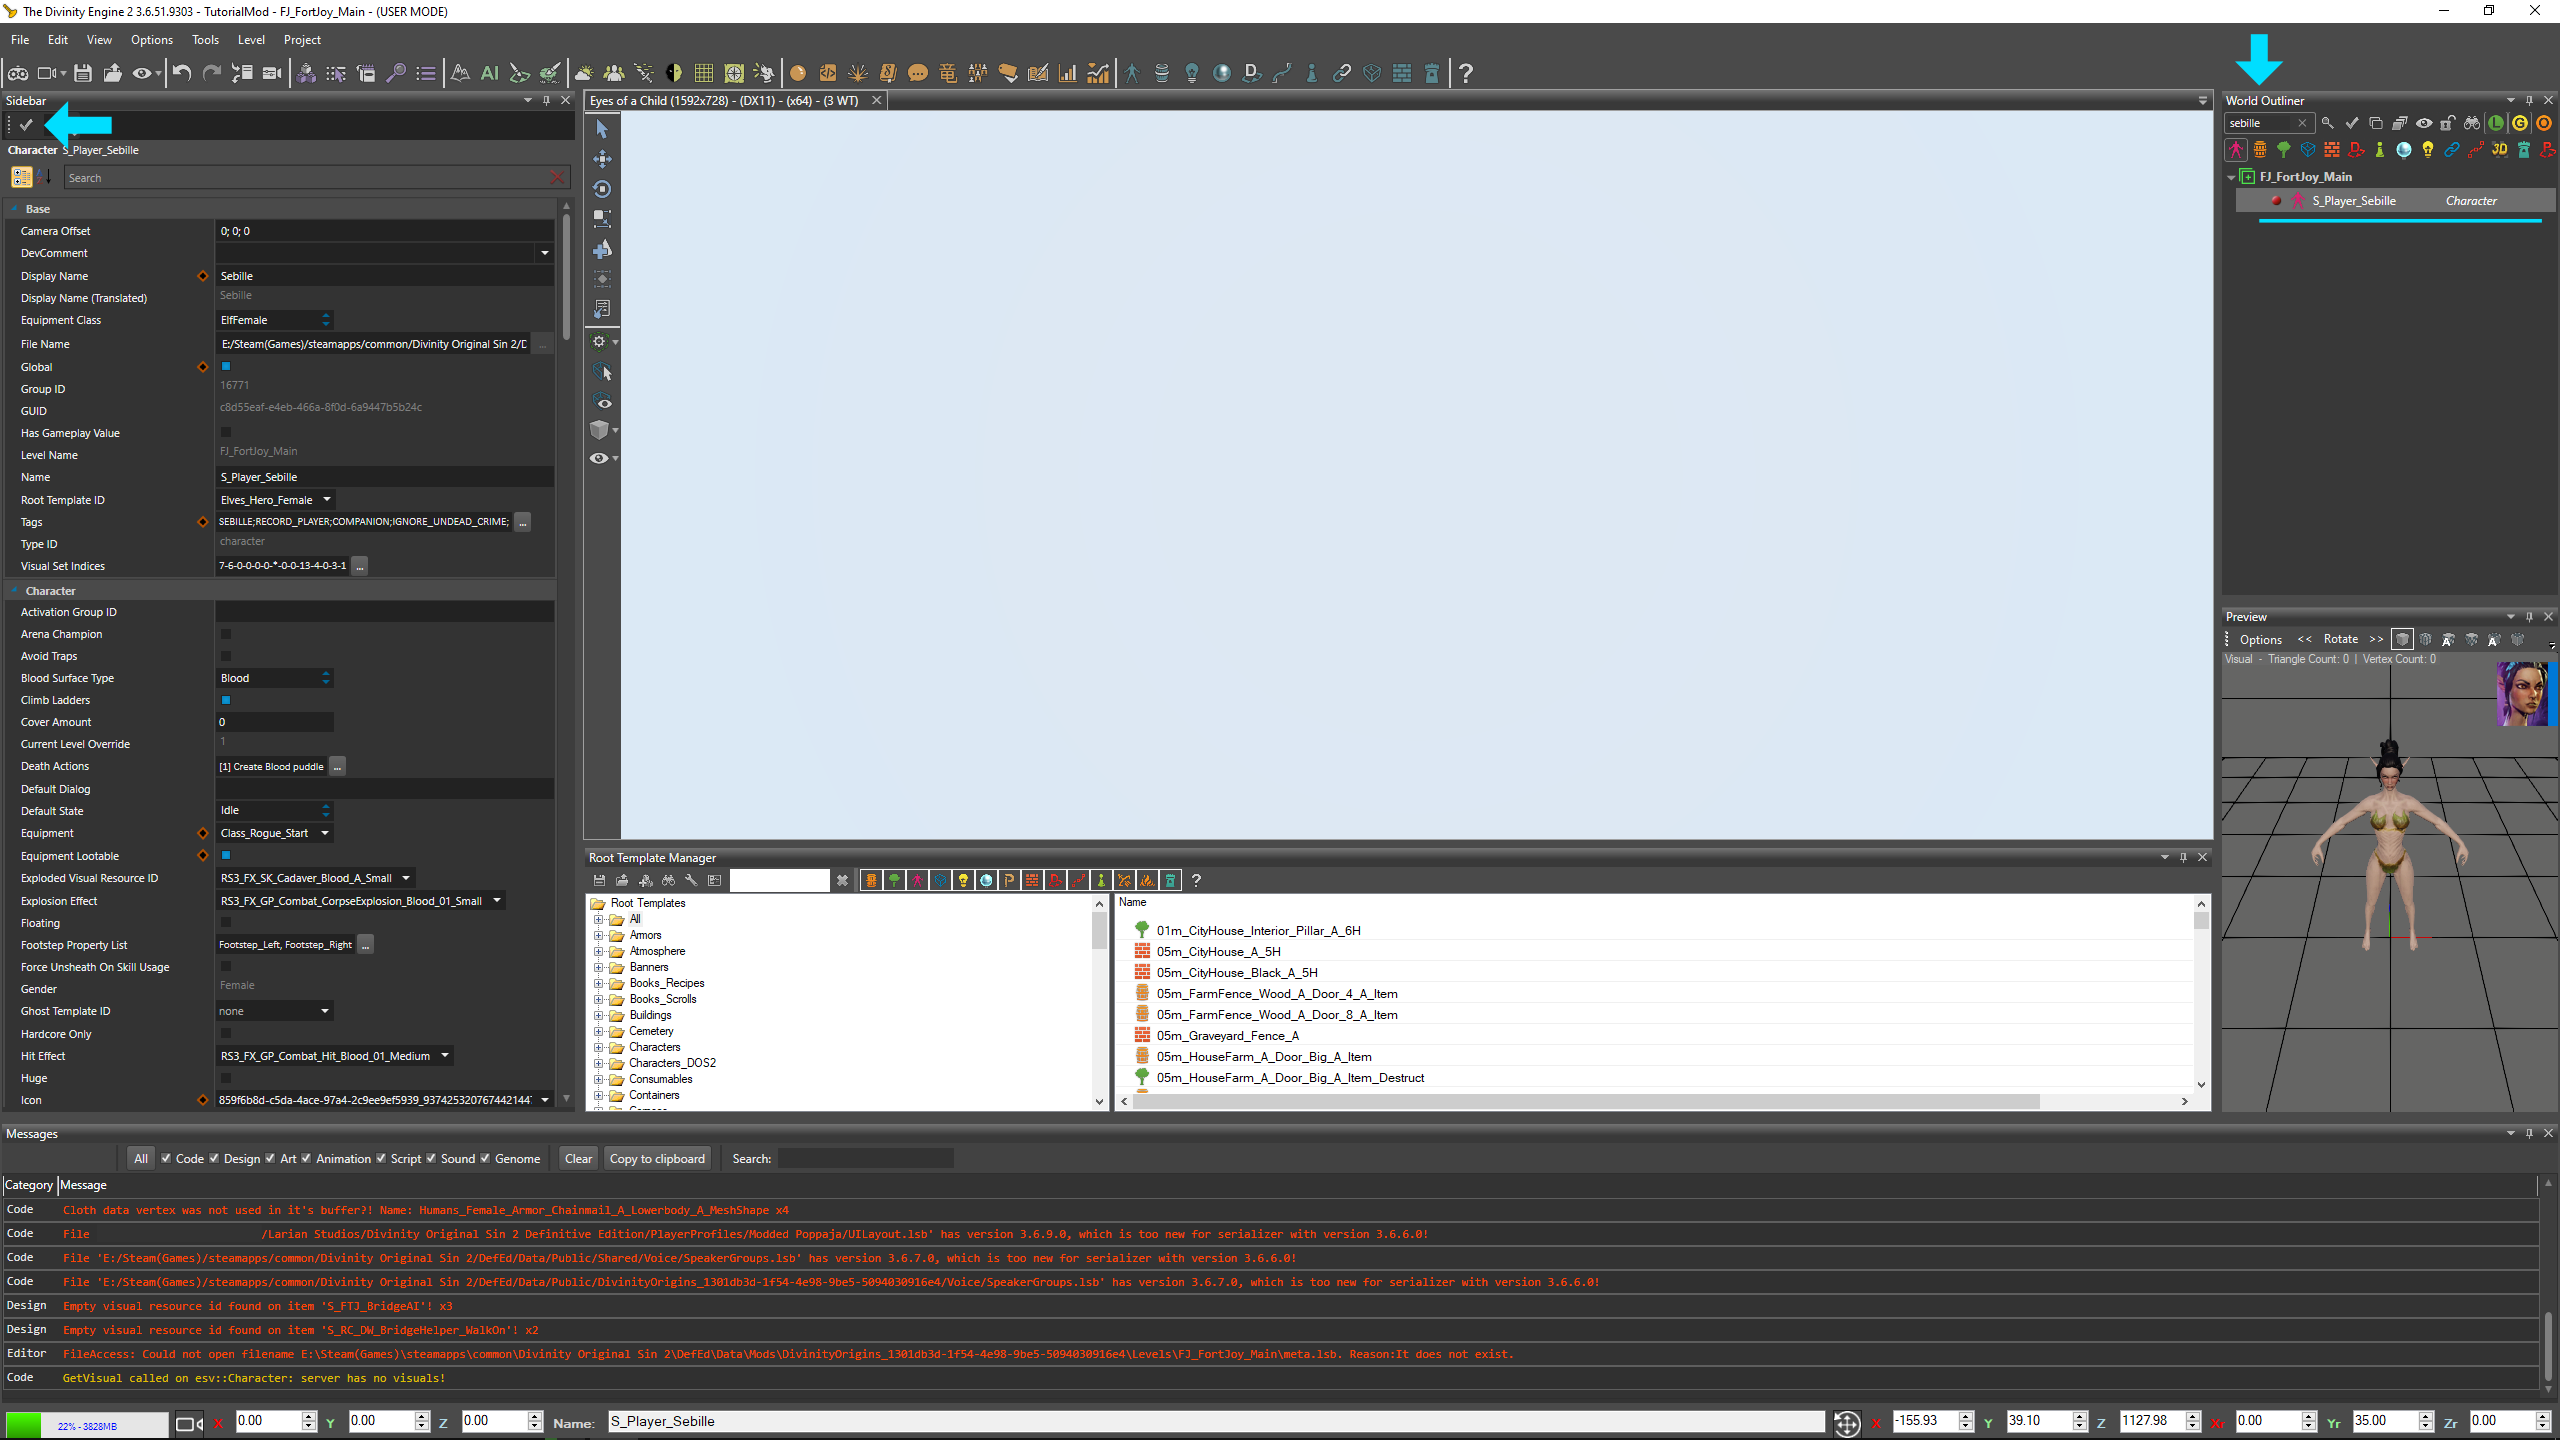
Task: Click the speech bubble dialog editor icon
Action: (x=917, y=73)
